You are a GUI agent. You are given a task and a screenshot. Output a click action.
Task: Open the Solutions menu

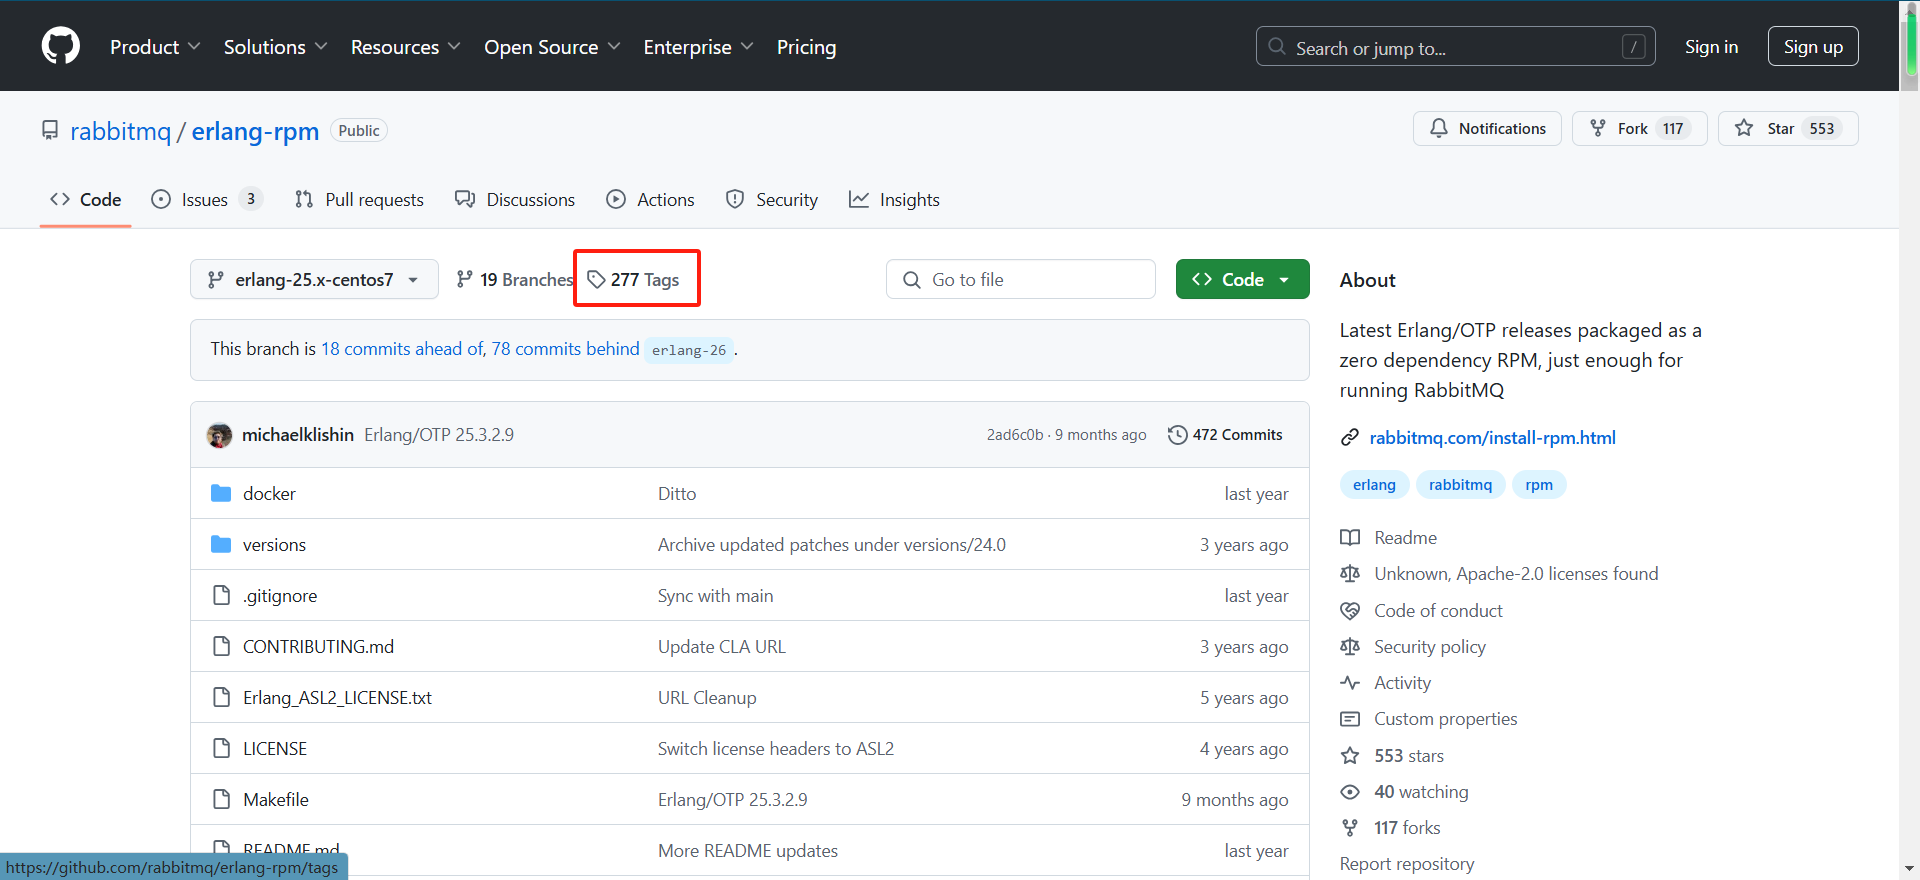pyautogui.click(x=275, y=47)
